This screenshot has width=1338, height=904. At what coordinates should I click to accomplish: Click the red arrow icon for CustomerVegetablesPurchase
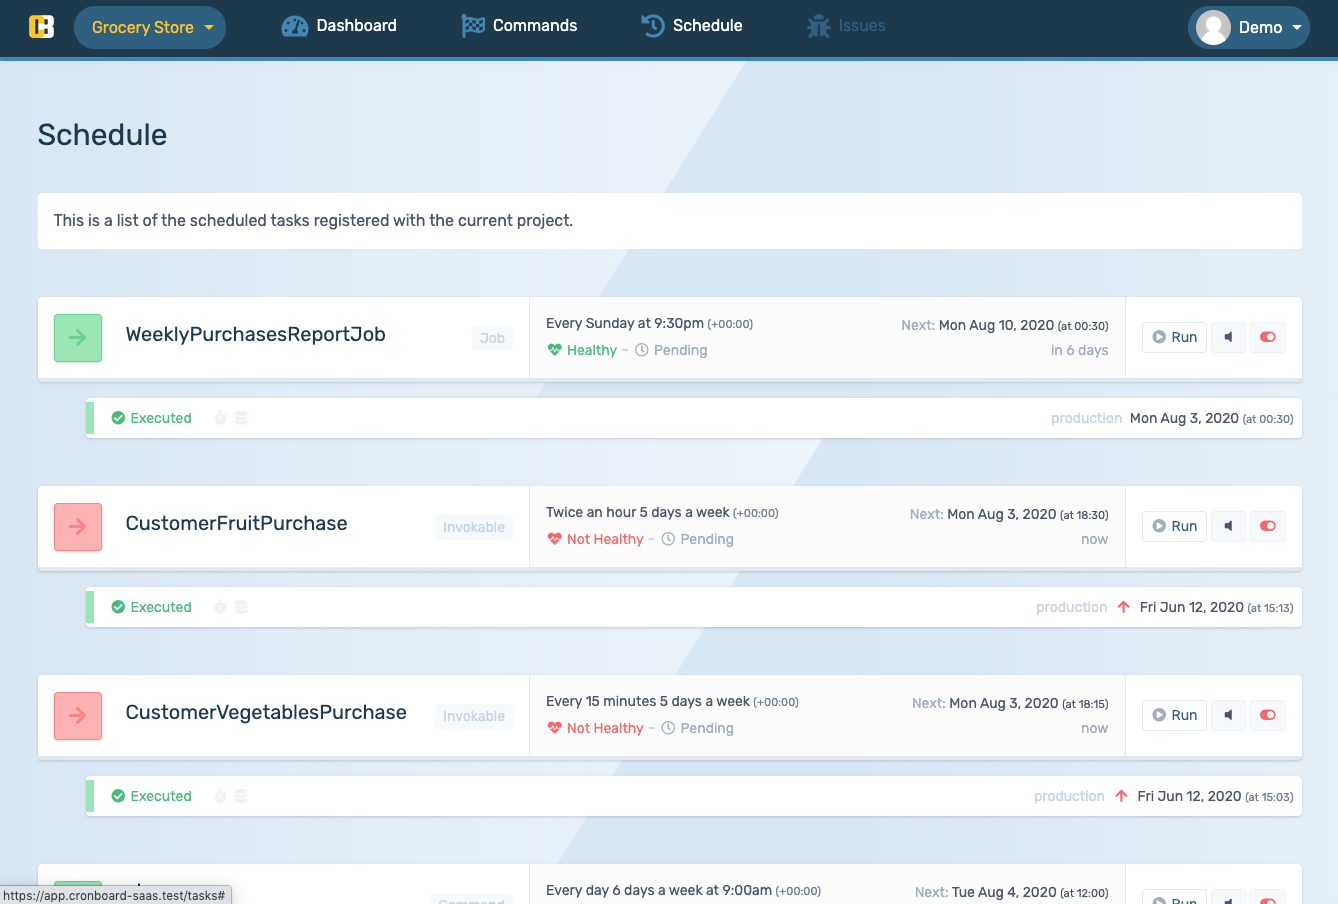pyautogui.click(x=78, y=716)
